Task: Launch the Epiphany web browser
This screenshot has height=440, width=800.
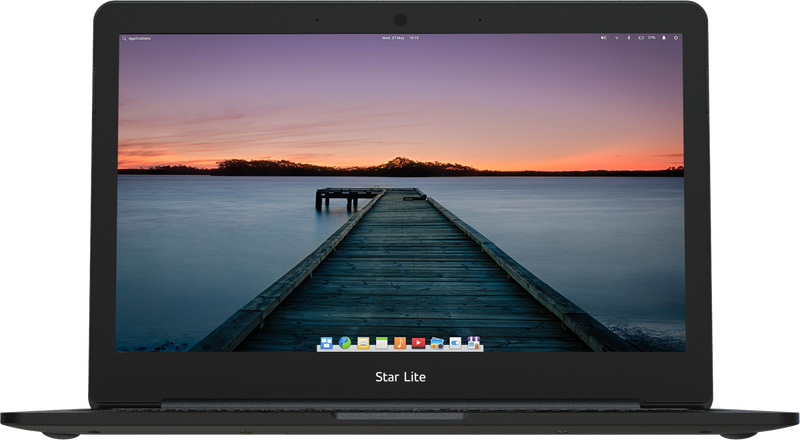Action: pos(345,343)
